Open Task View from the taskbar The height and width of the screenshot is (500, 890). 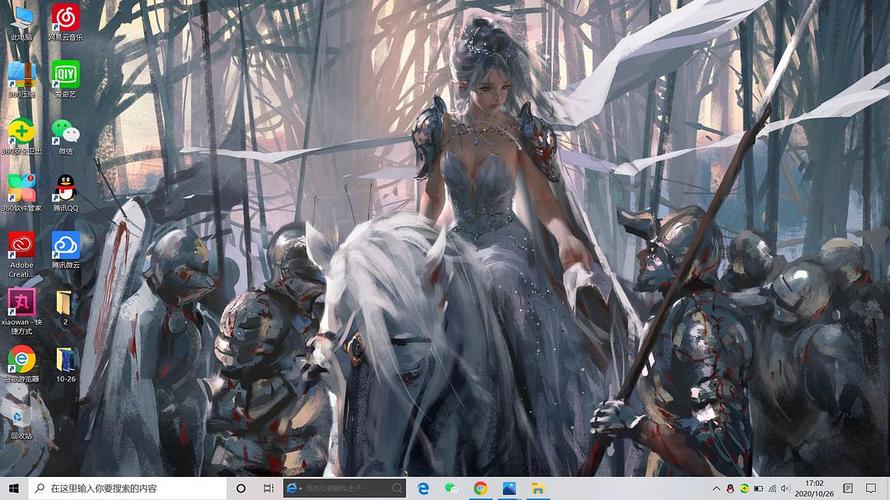(x=269, y=488)
